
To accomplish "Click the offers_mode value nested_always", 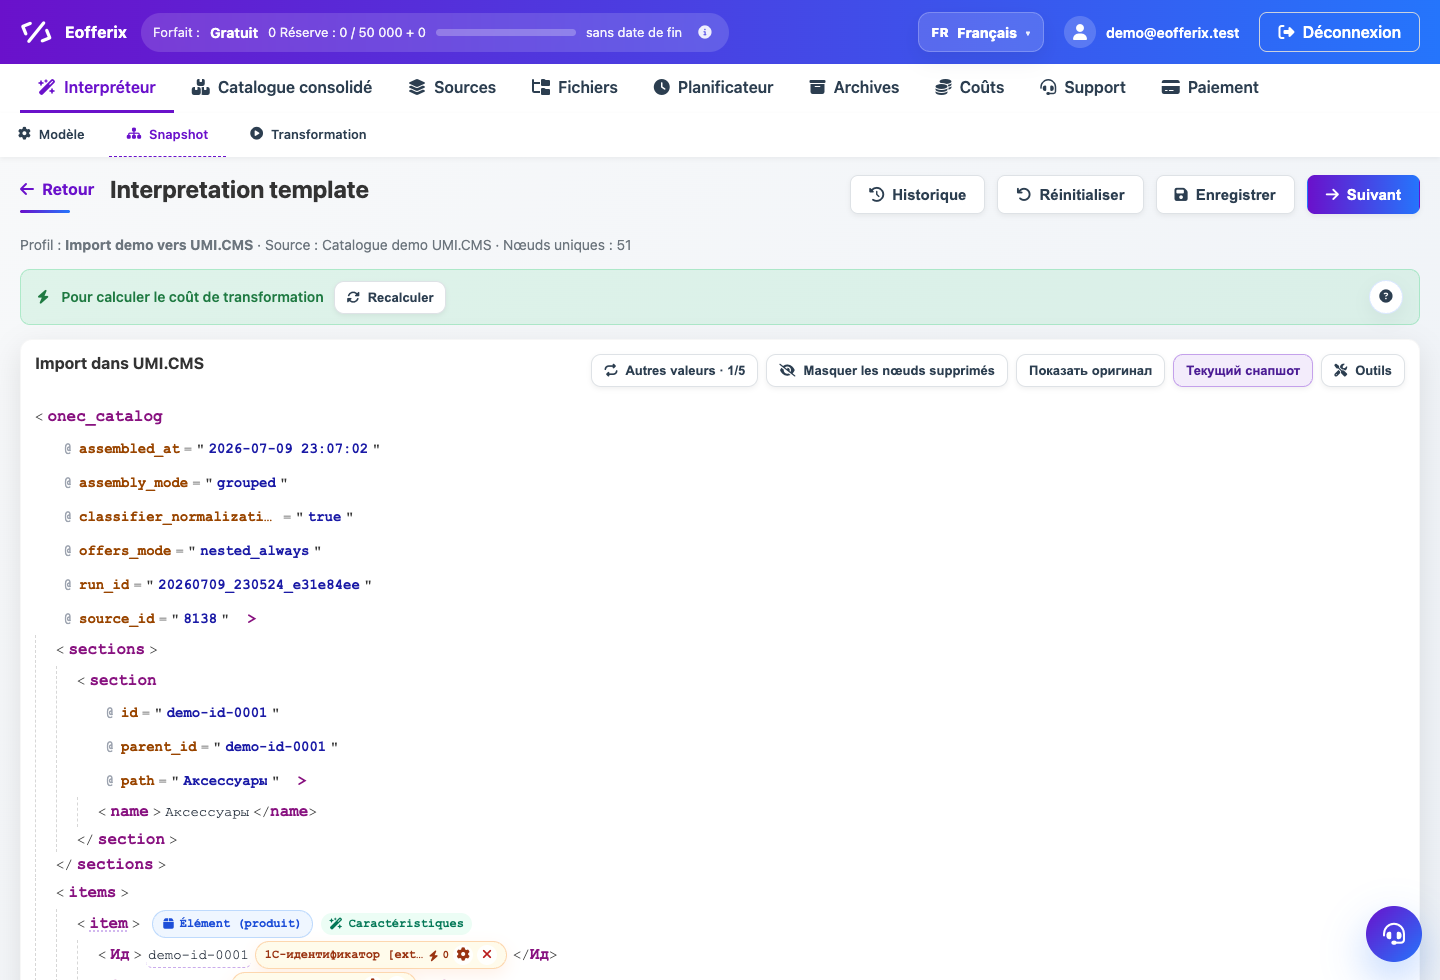I will pyautogui.click(x=254, y=551).
